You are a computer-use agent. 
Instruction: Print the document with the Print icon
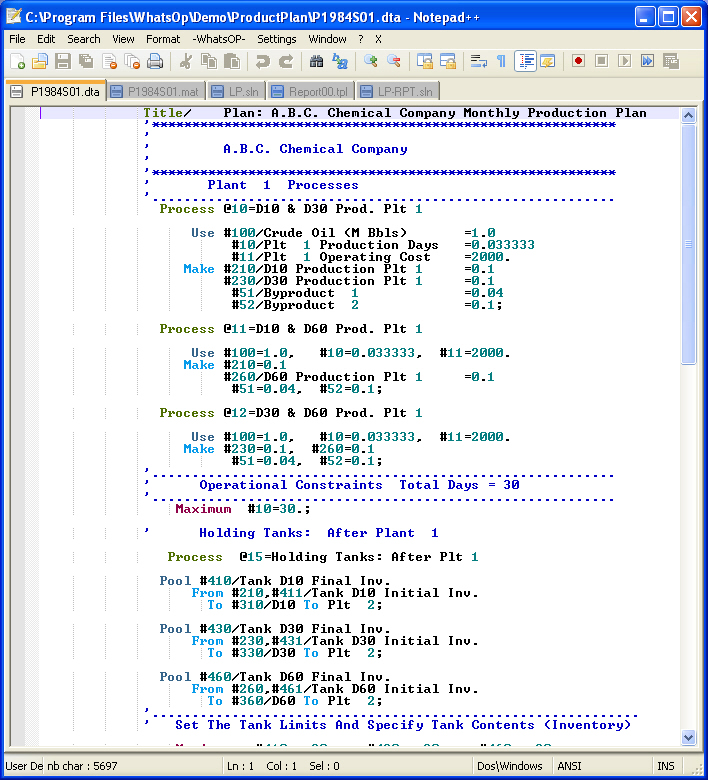coord(155,62)
